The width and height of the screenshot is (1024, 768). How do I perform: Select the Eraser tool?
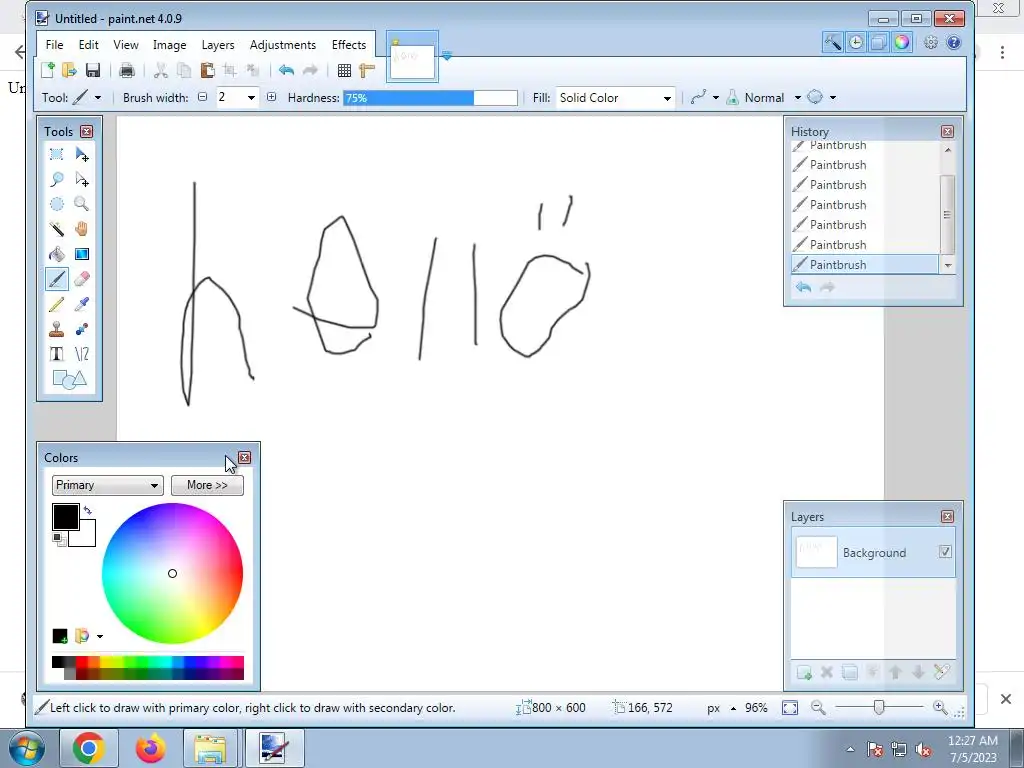coord(82,279)
